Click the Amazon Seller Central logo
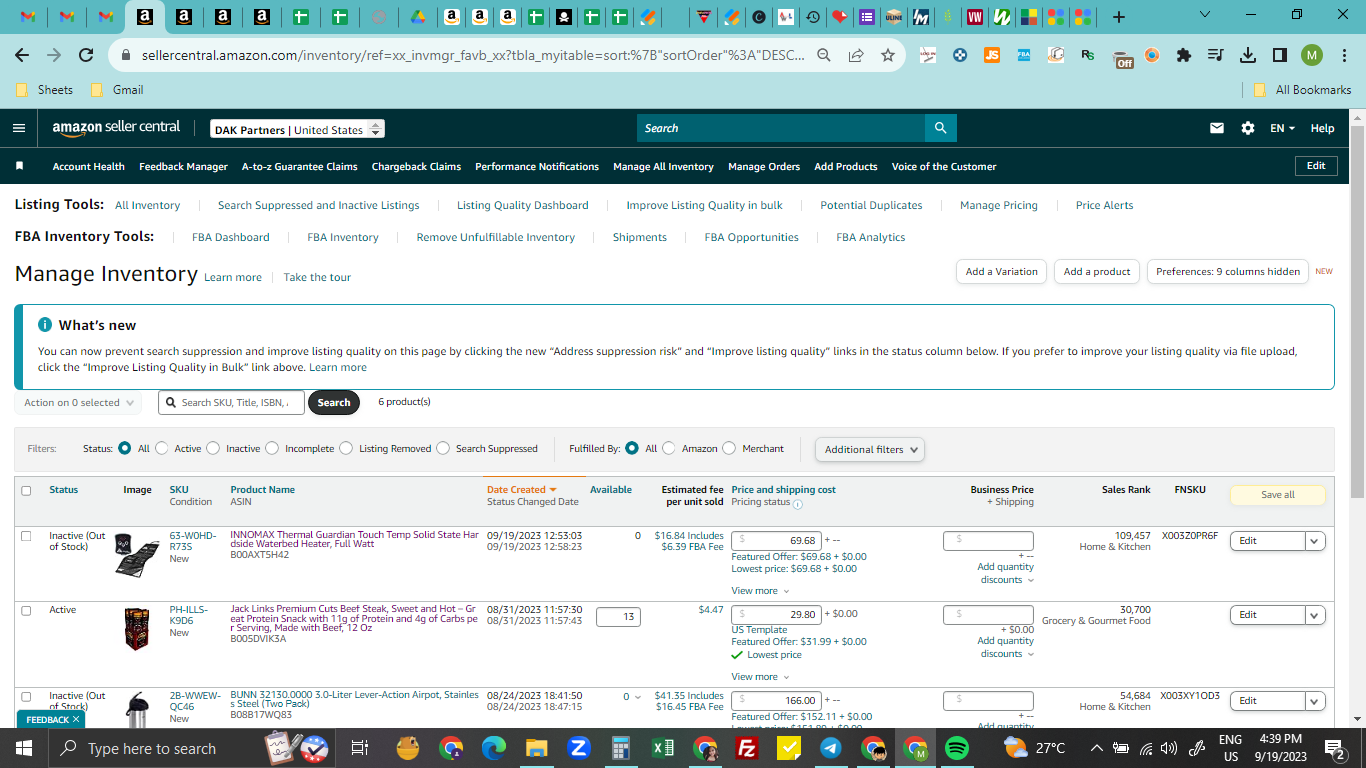Image resolution: width=1366 pixels, height=768 pixels. 116,128
